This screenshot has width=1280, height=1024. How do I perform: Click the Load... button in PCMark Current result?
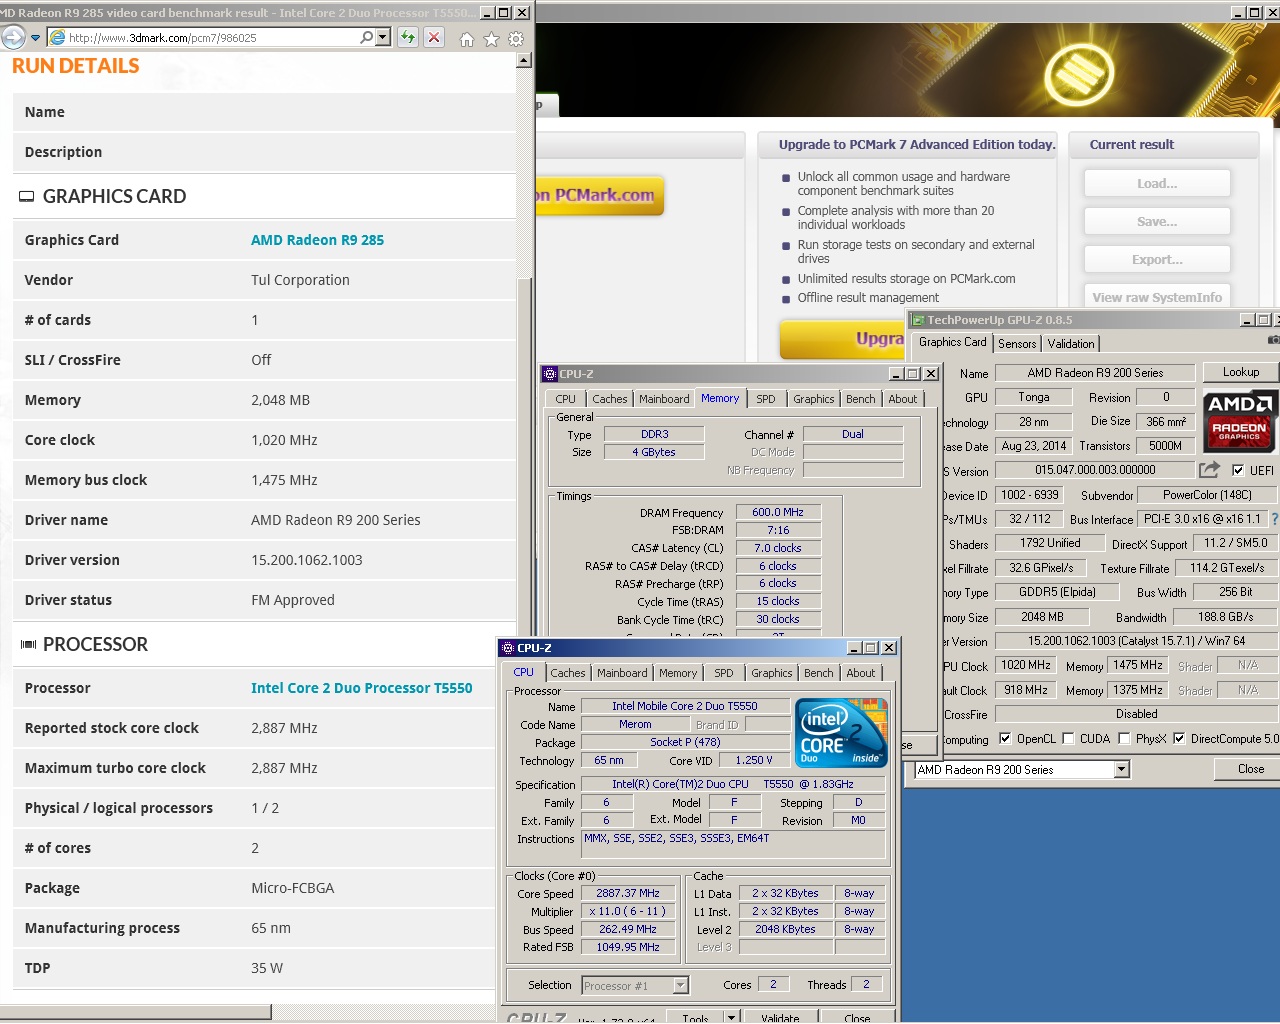click(1157, 184)
